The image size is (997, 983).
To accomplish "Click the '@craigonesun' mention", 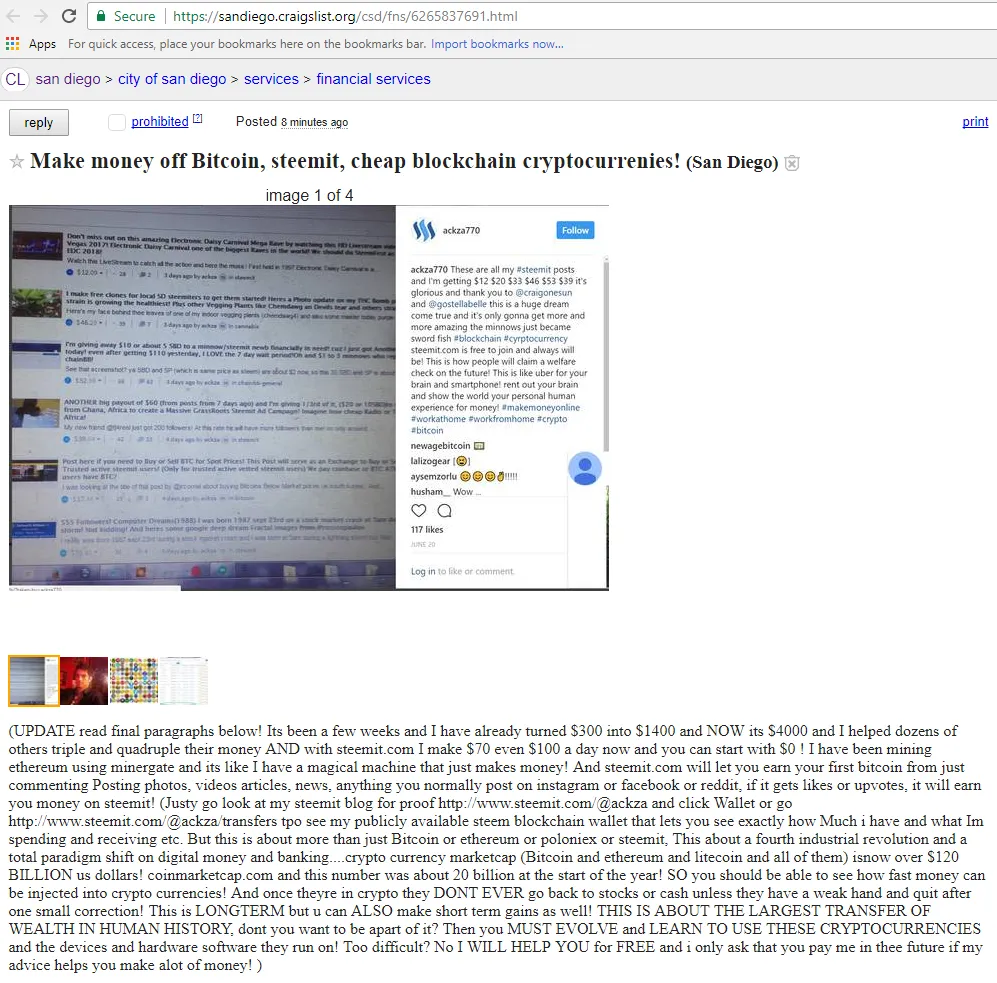I will pyautogui.click(x=543, y=292).
